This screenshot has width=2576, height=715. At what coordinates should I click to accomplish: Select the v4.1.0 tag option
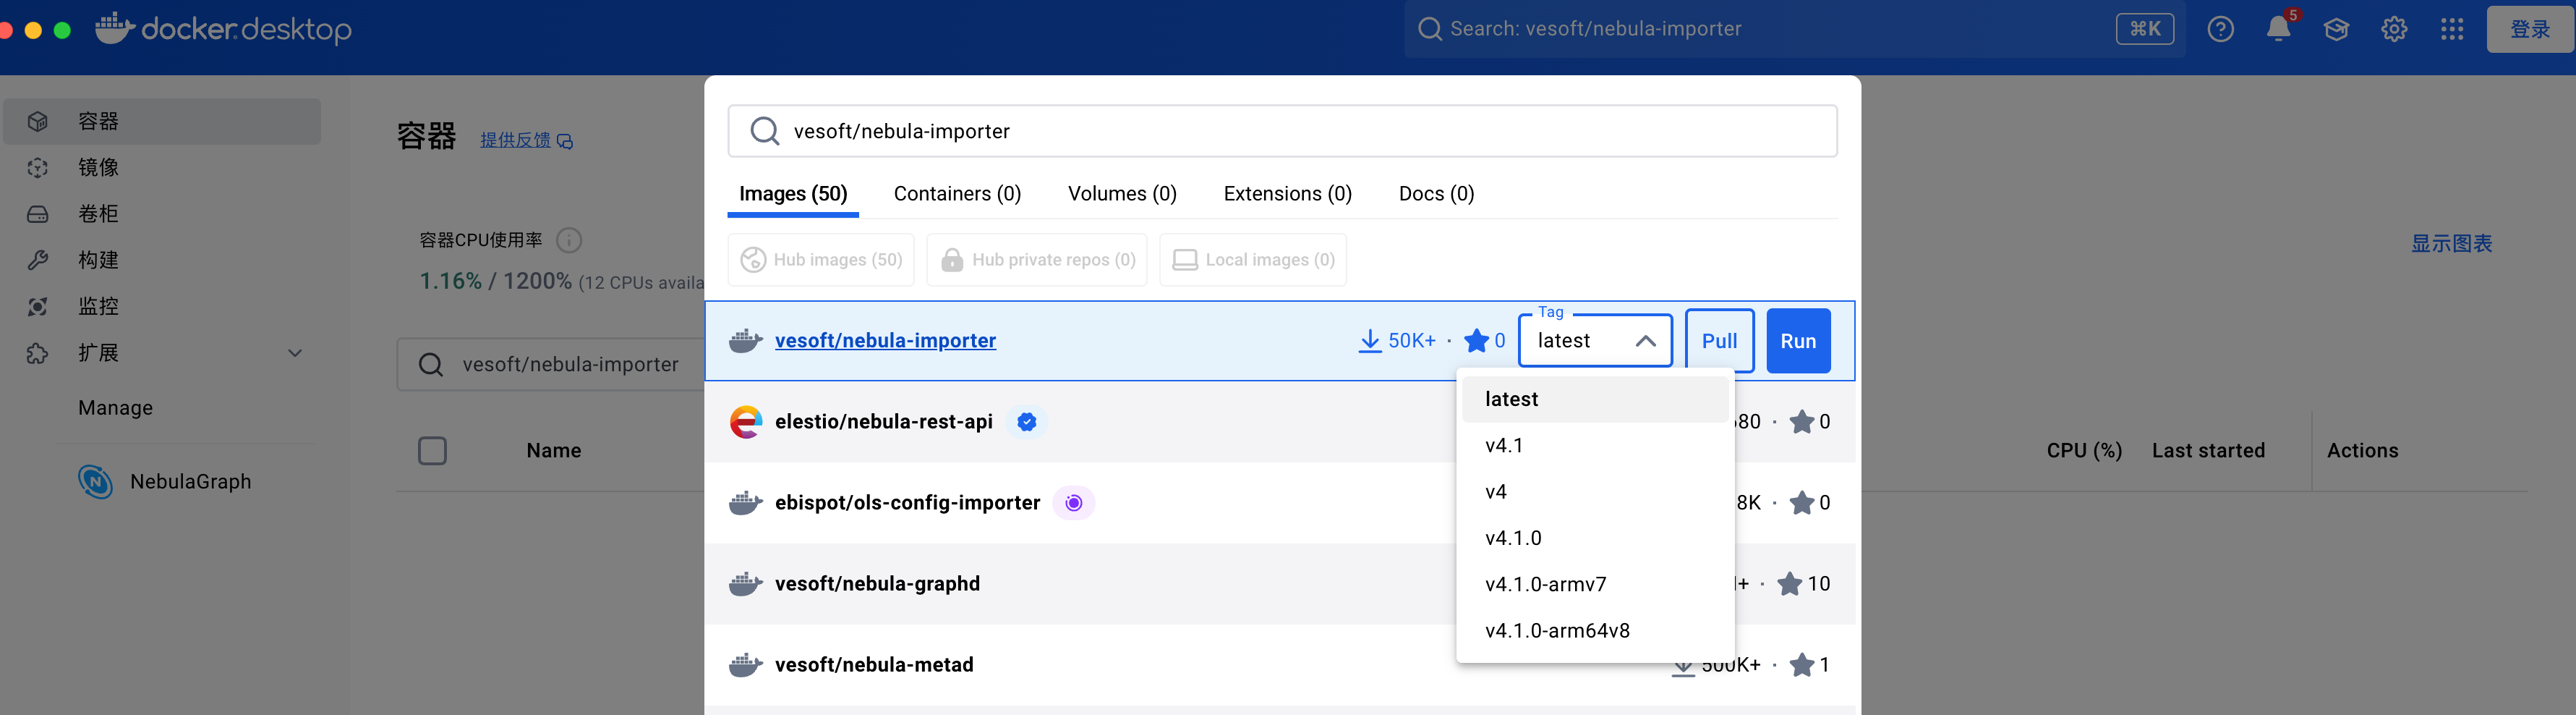(x=1595, y=538)
